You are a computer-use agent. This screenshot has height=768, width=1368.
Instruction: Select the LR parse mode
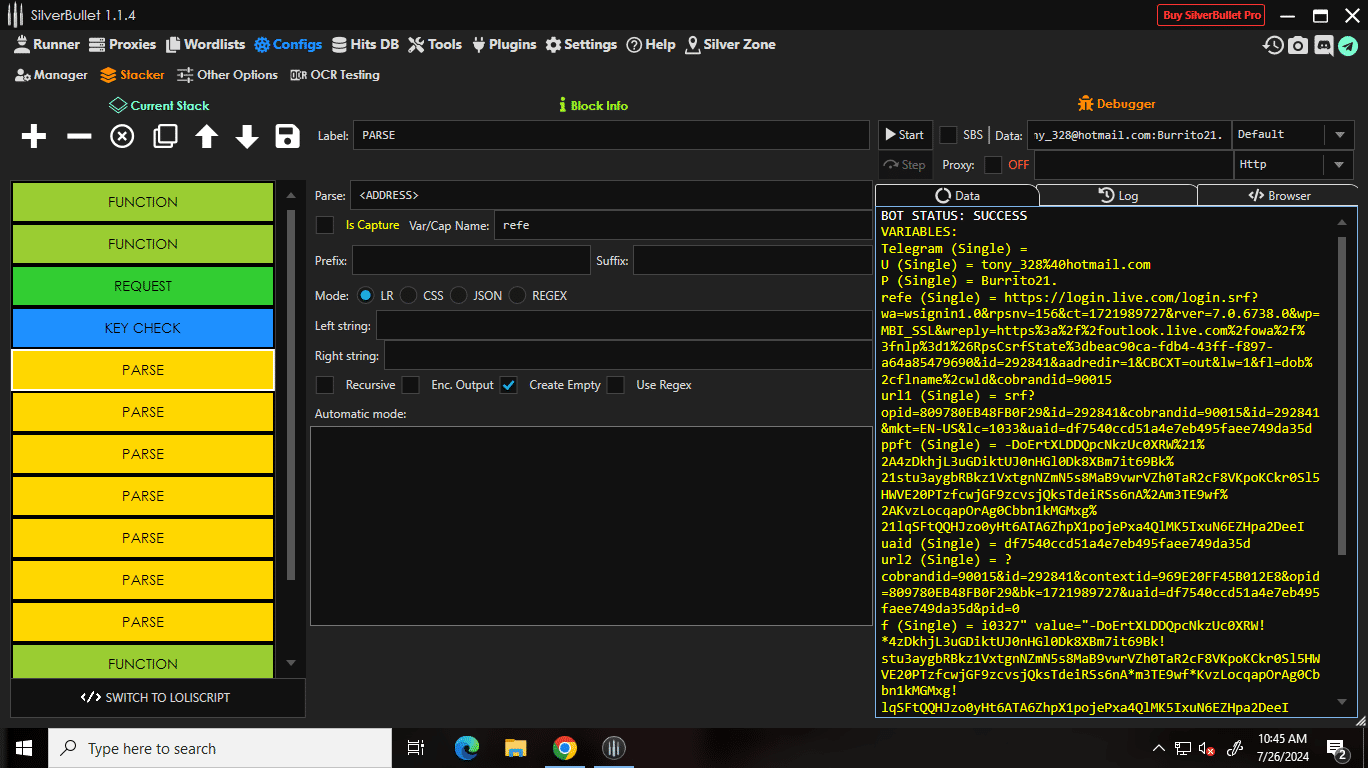365,296
